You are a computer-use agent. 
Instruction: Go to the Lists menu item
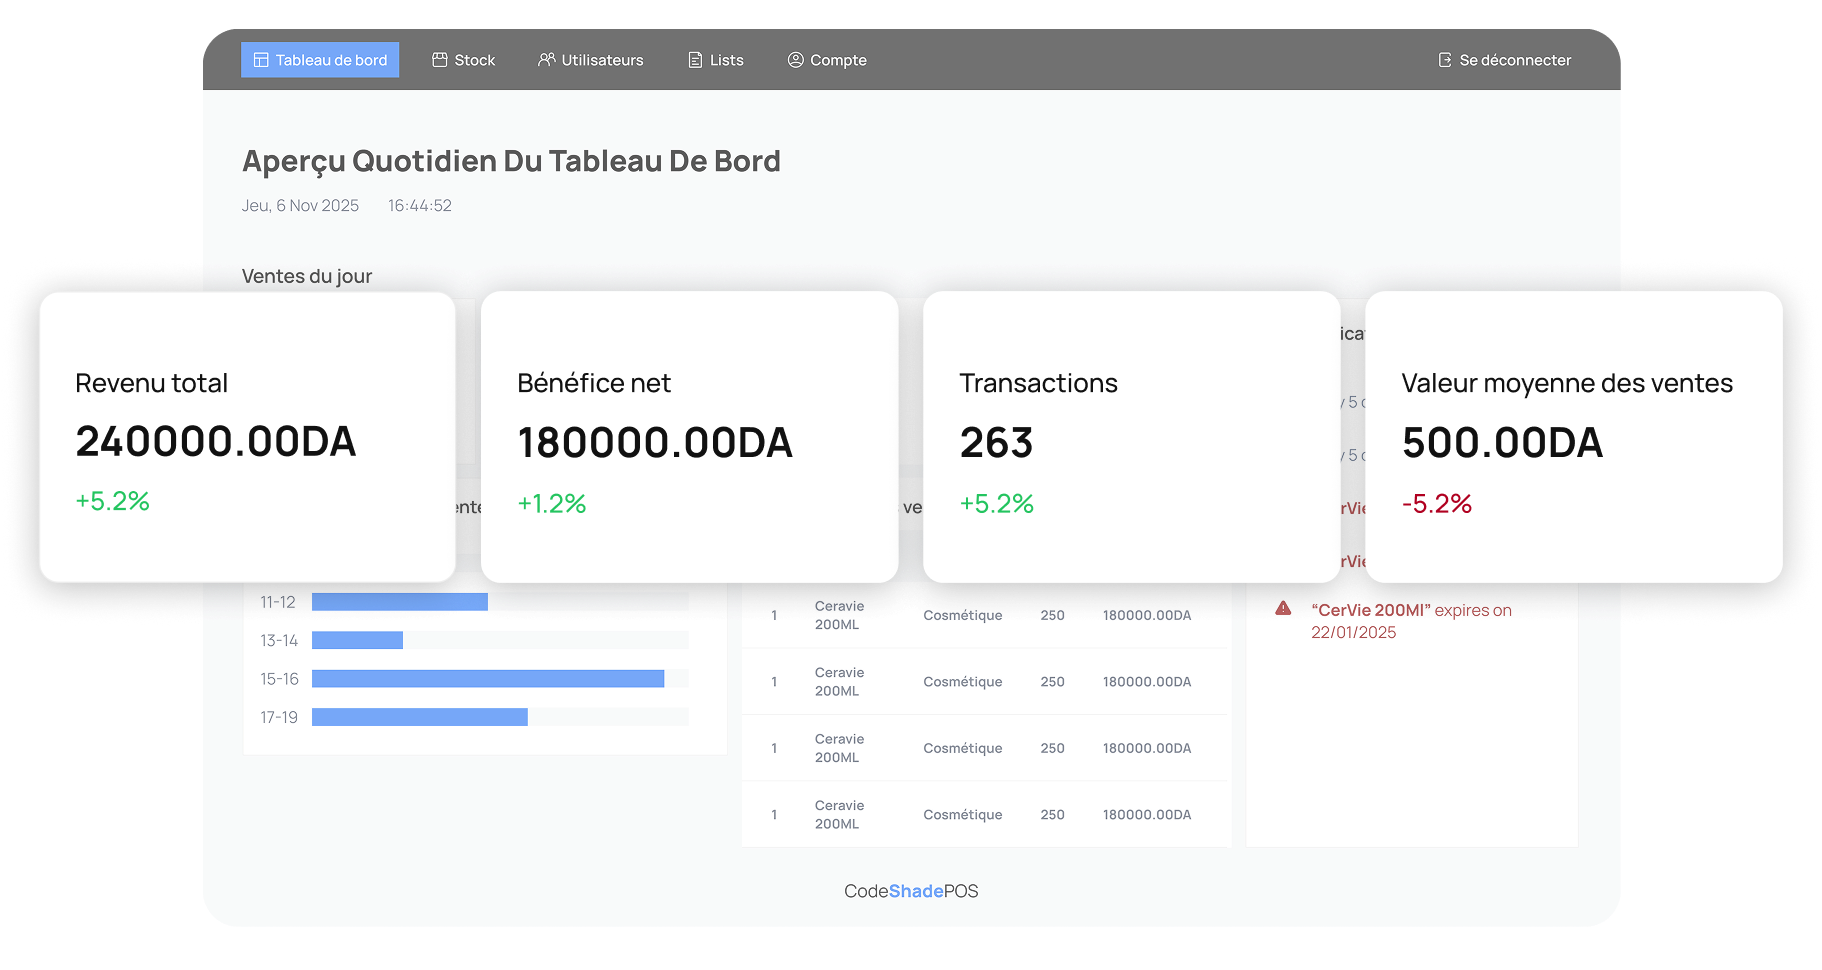click(x=716, y=60)
